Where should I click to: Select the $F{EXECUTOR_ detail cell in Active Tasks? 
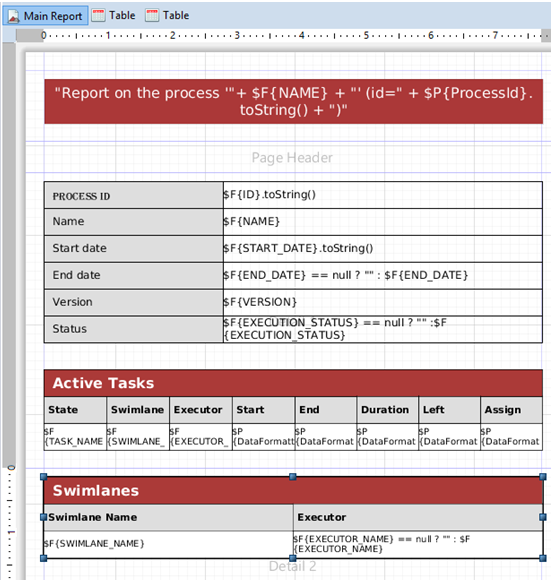pyautogui.click(x=201, y=437)
